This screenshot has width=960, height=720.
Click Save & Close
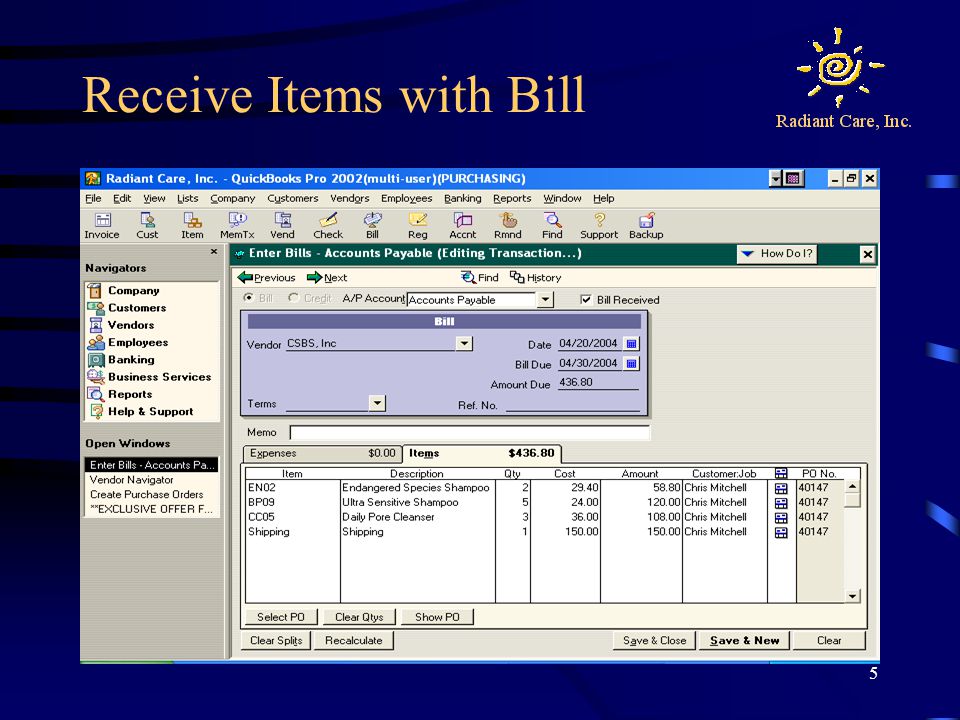click(654, 640)
